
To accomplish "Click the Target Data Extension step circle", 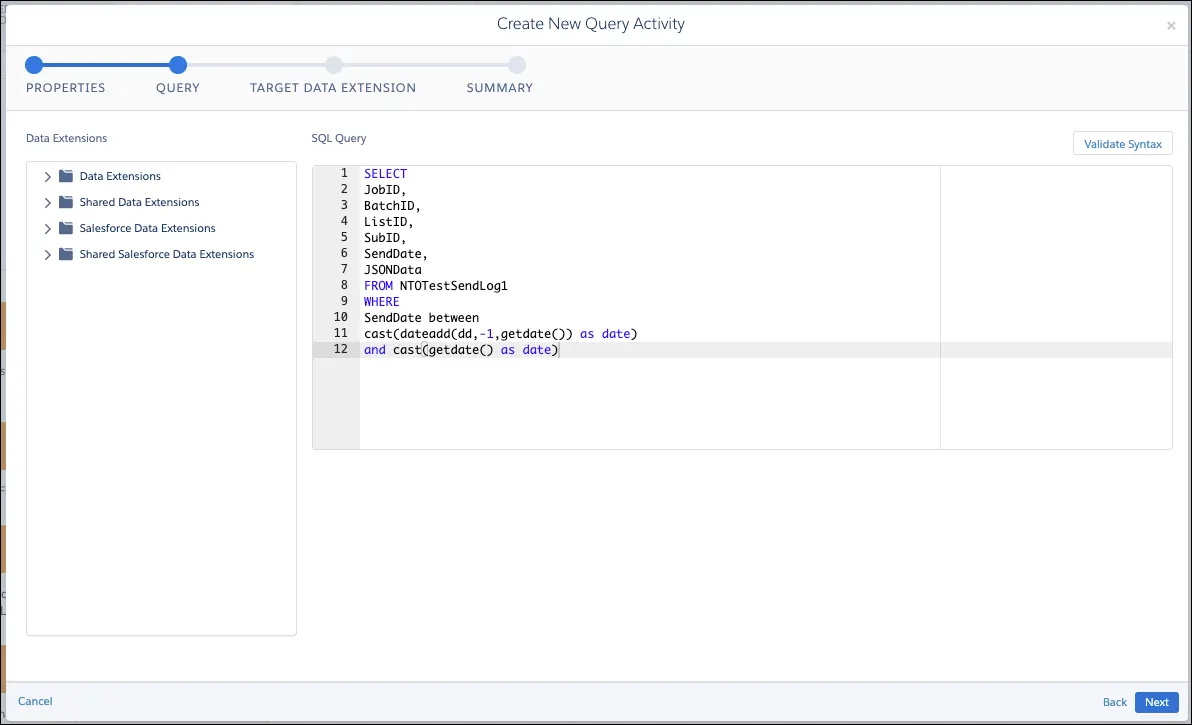I will click(x=334, y=63).
